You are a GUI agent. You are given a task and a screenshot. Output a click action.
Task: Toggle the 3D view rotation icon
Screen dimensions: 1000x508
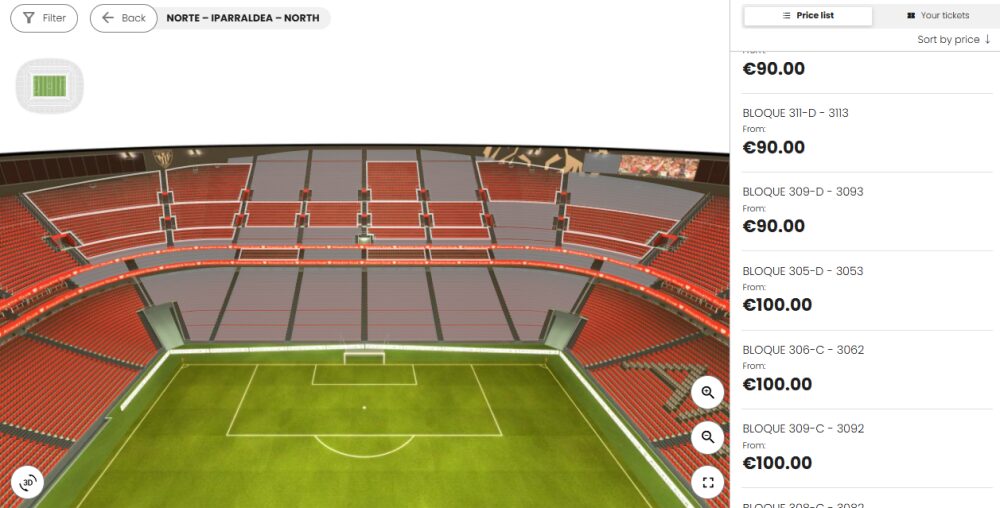coord(28,483)
